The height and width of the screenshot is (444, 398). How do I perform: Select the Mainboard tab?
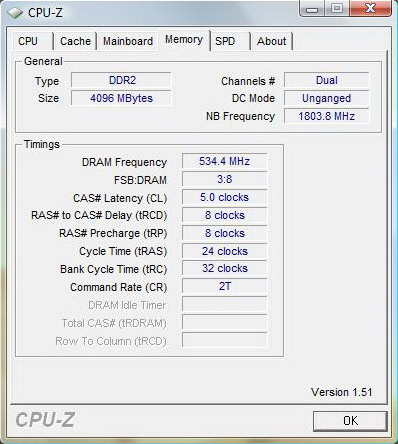point(128,41)
